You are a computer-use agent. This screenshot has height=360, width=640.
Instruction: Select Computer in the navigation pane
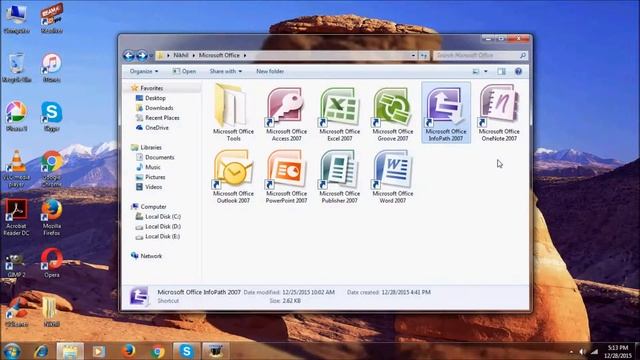(153, 207)
